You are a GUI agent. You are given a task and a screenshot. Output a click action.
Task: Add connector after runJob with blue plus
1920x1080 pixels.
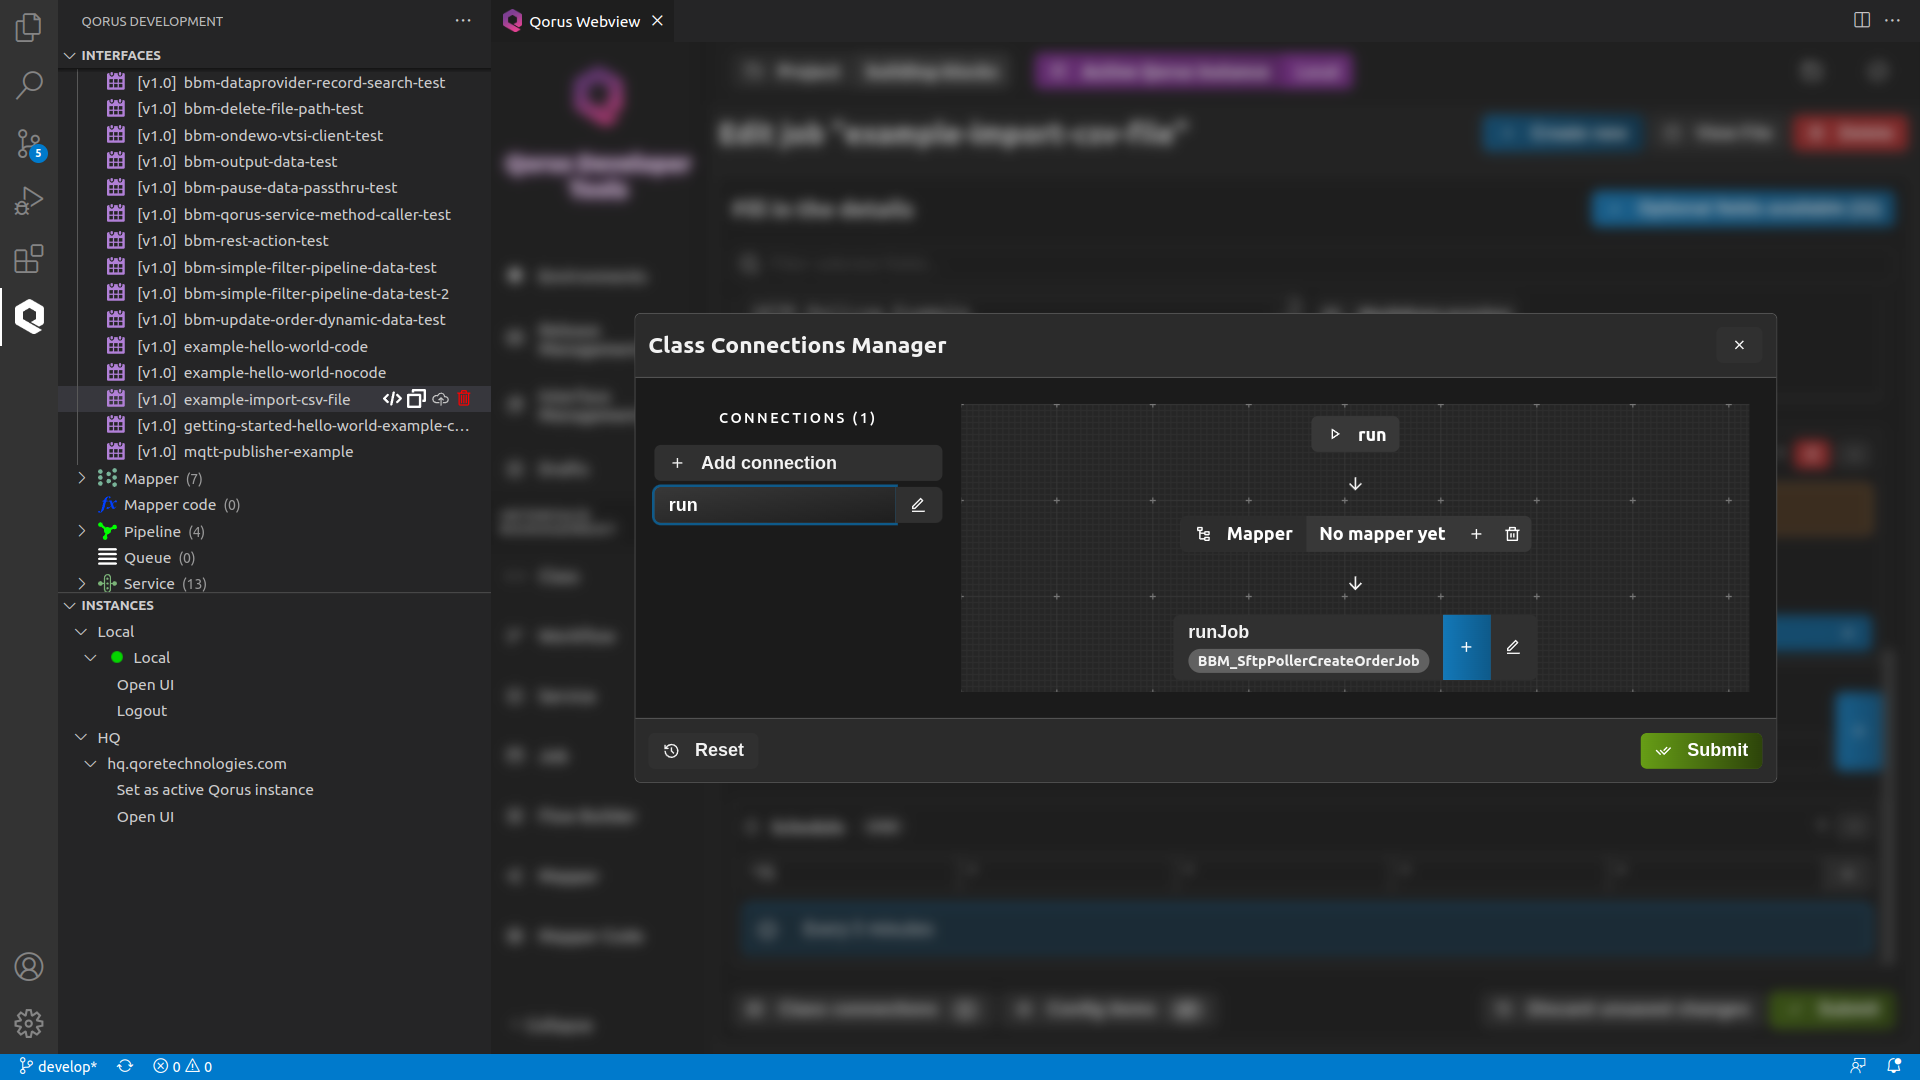click(x=1466, y=647)
